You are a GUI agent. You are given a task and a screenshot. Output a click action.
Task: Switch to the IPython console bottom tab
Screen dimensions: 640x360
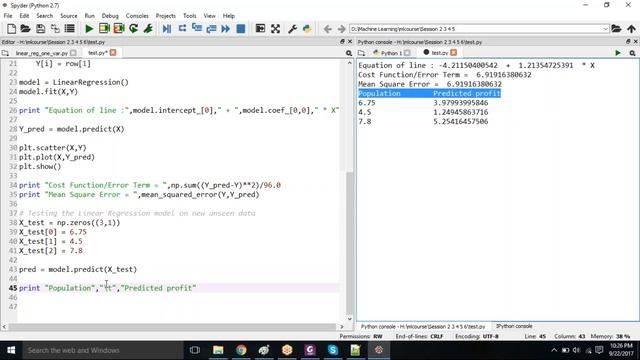point(514,326)
